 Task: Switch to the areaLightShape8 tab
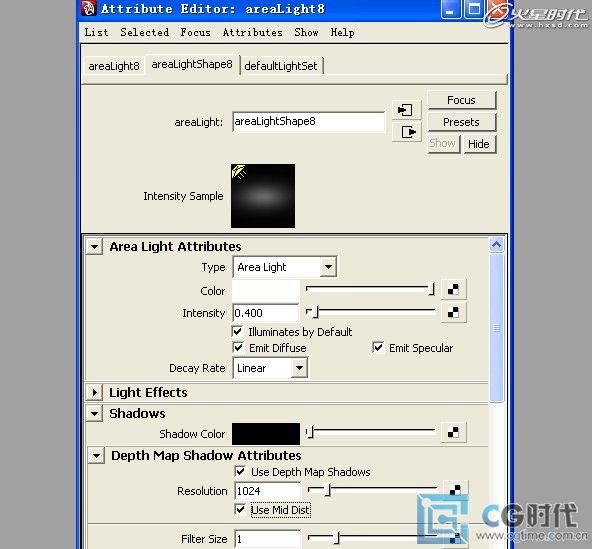pos(192,64)
